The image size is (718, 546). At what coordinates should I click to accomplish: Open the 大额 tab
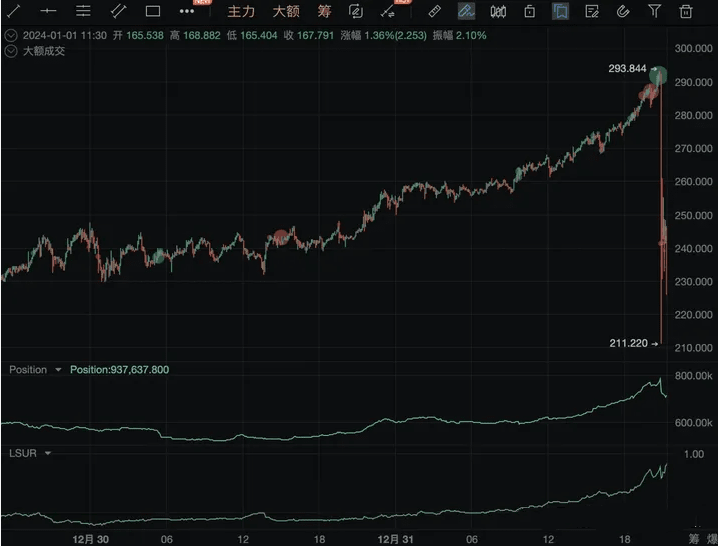pyautogui.click(x=286, y=12)
